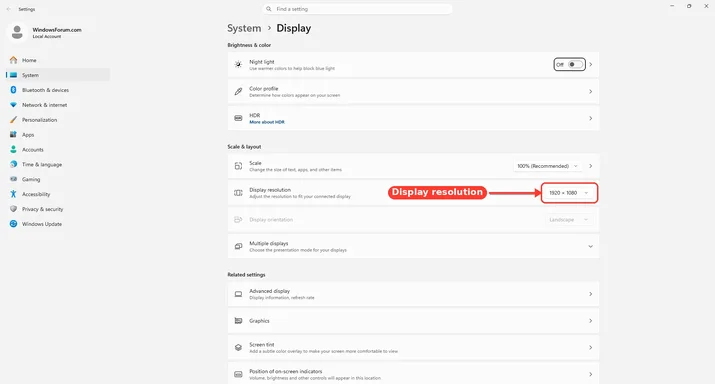Click the Advanced display row title

click(x=269, y=291)
